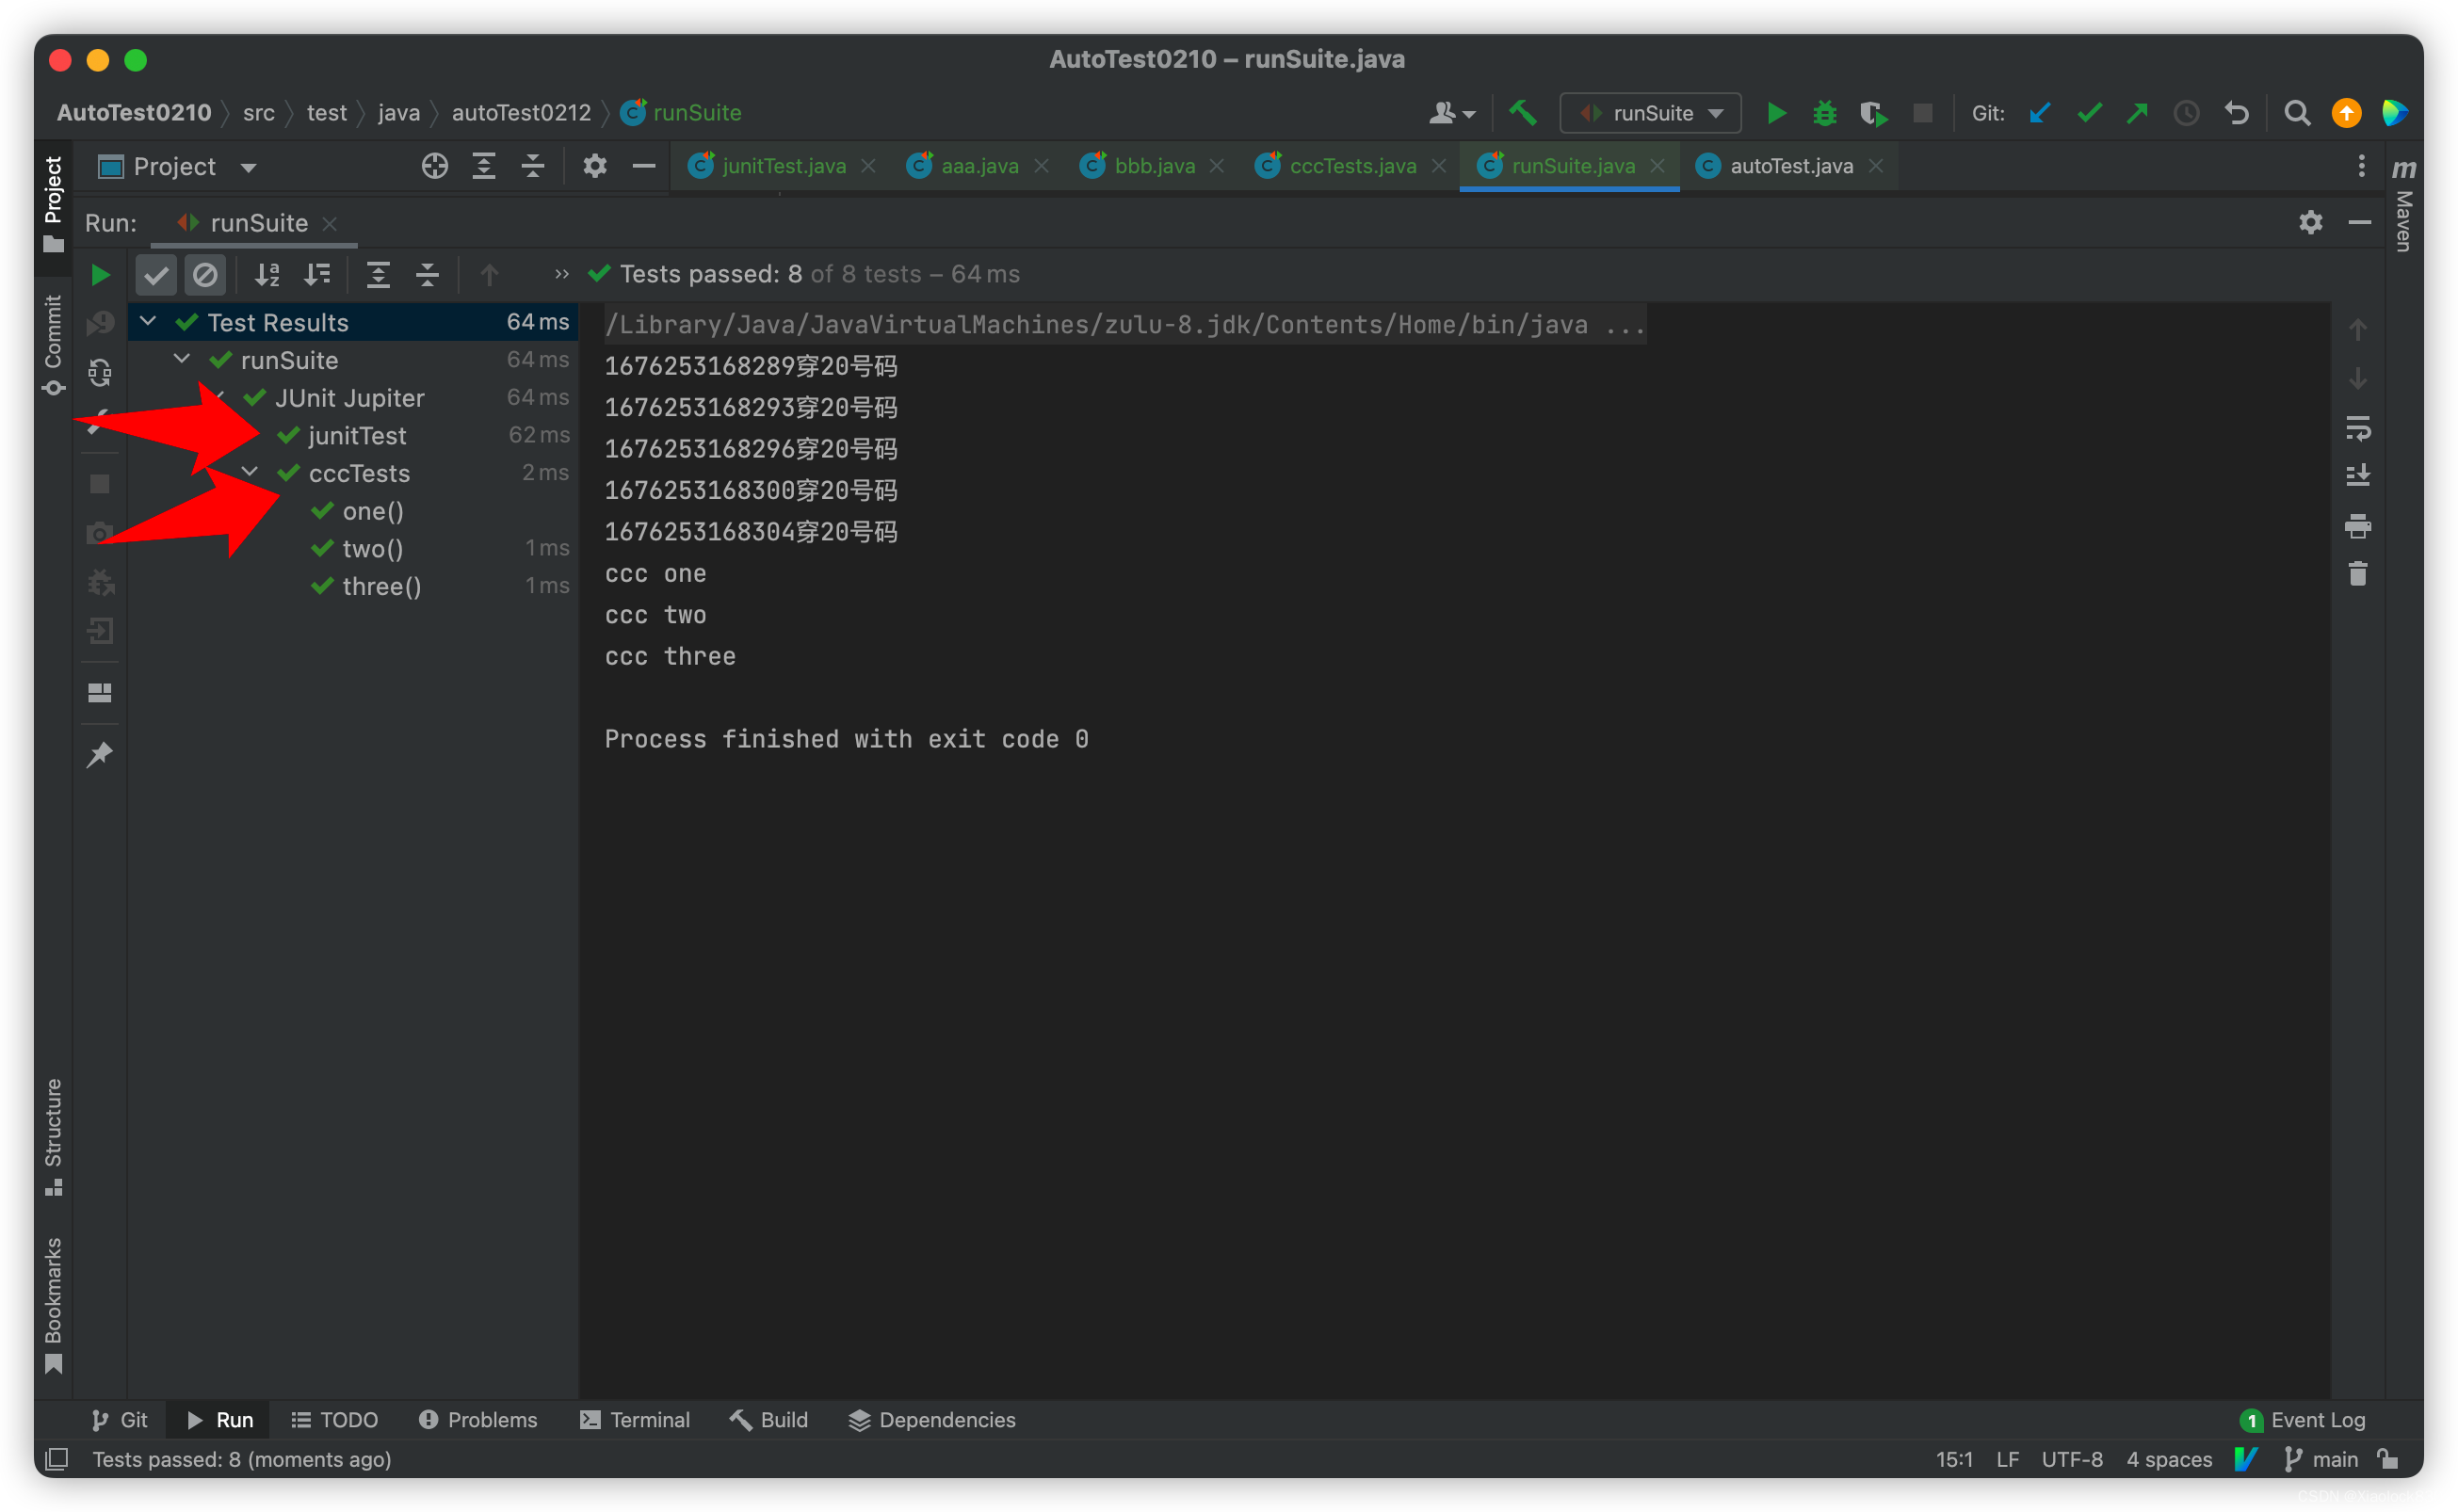This screenshot has height=1512, width=2458.
Task: Open the Problems tool window
Action: click(x=478, y=1419)
